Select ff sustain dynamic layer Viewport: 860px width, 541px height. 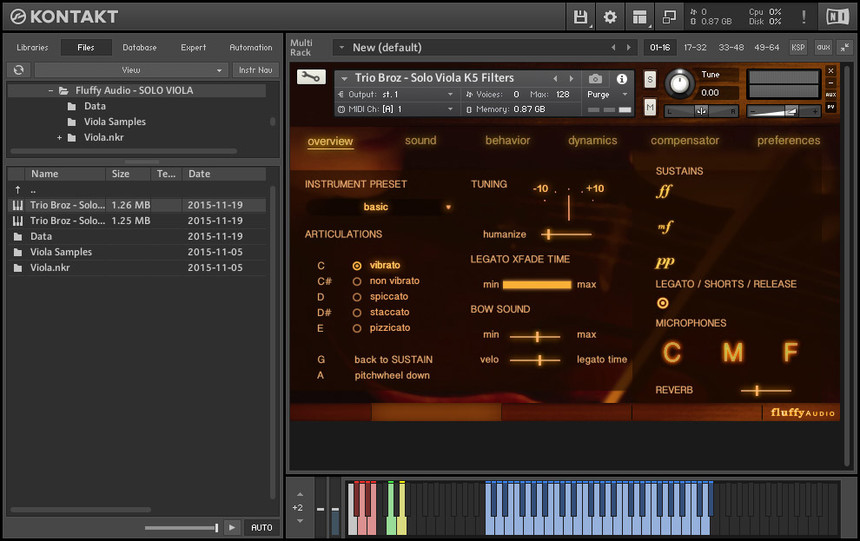pyautogui.click(x=664, y=191)
